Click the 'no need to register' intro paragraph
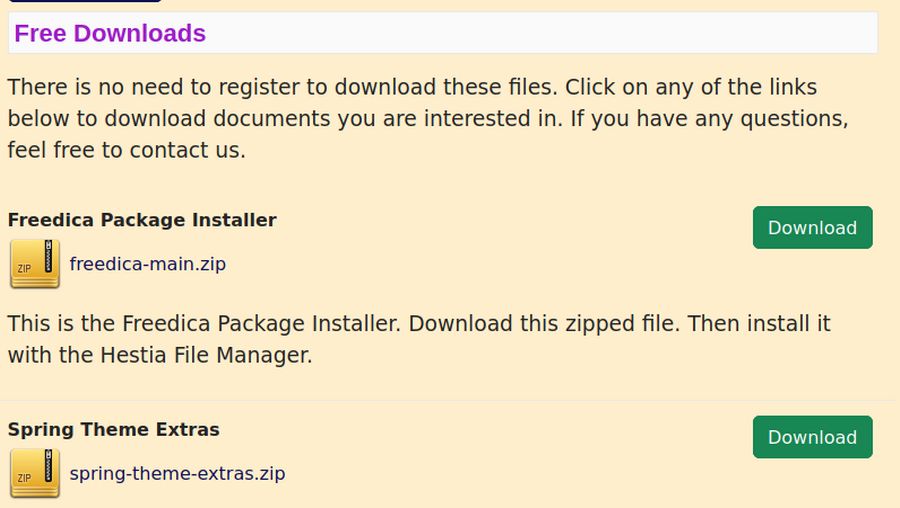 (428, 118)
